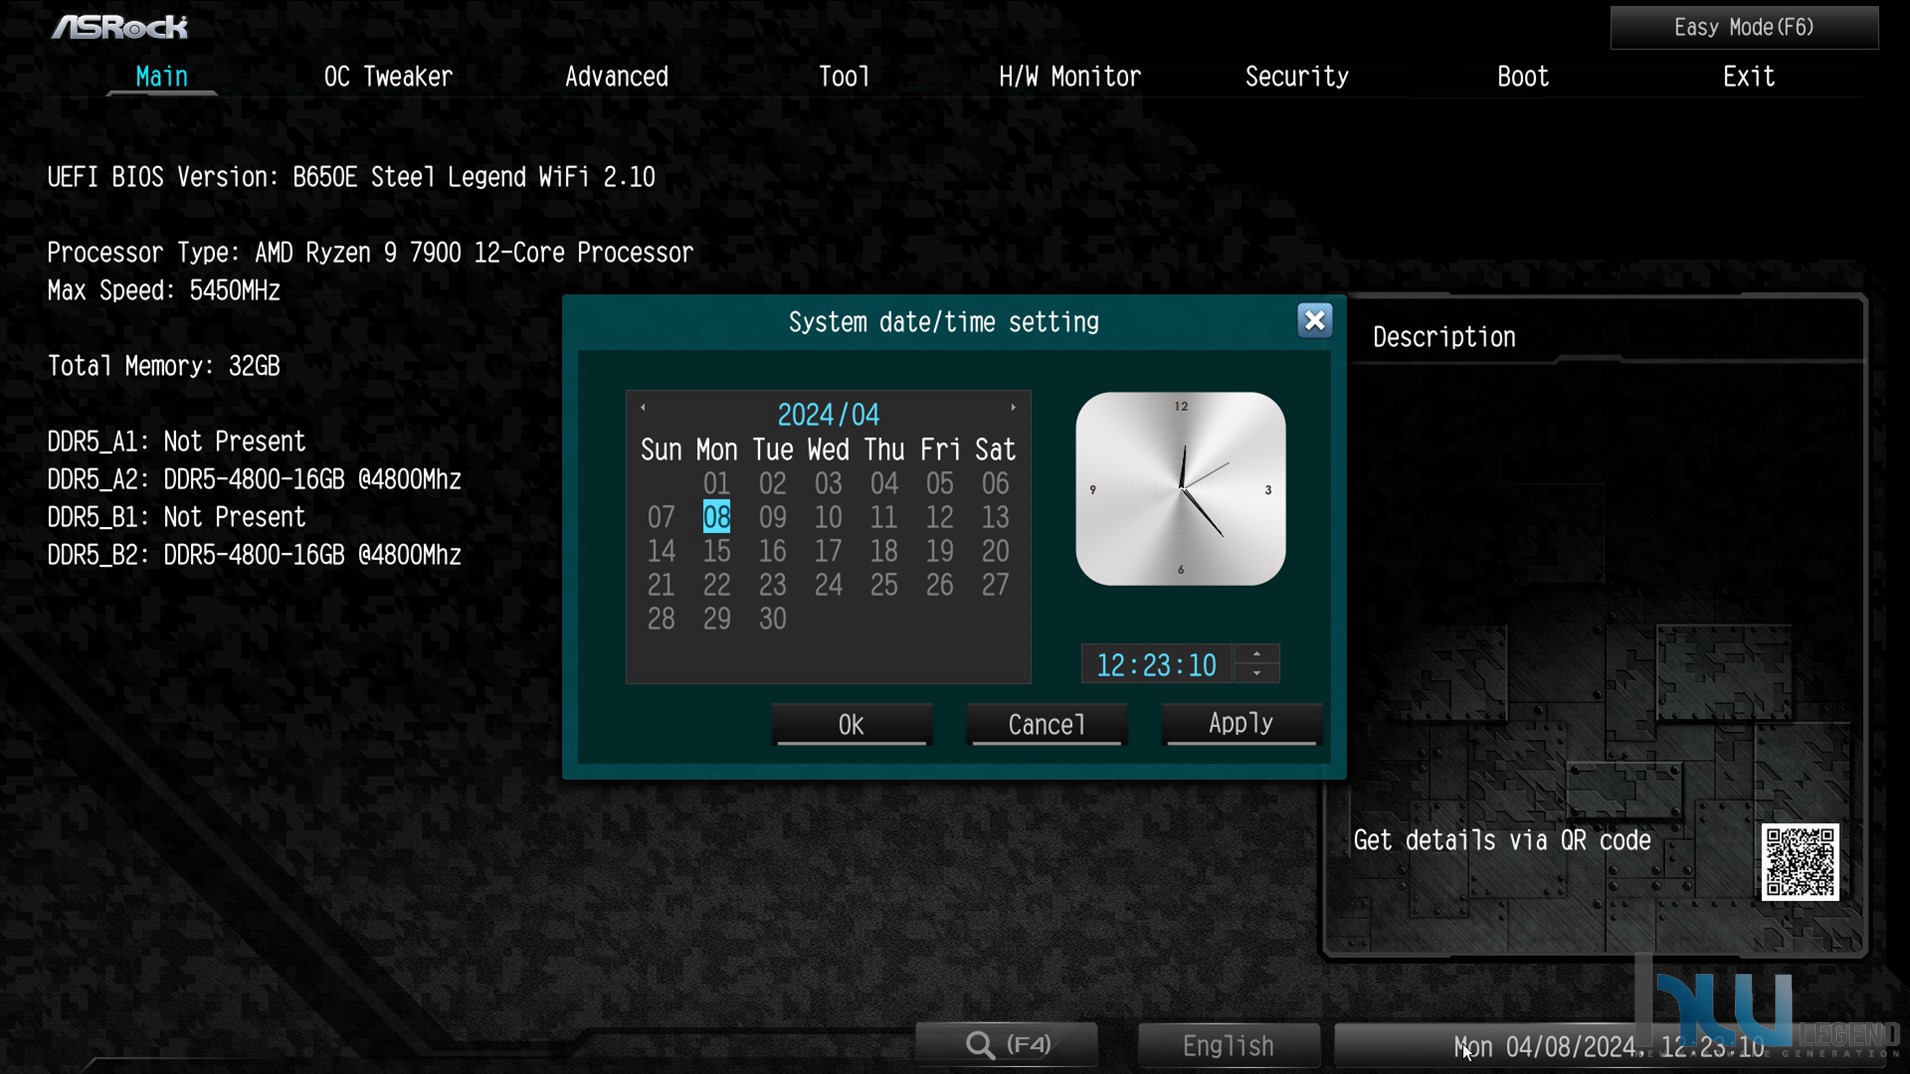
Task: Select calendar day 05
Action: [x=939, y=484]
